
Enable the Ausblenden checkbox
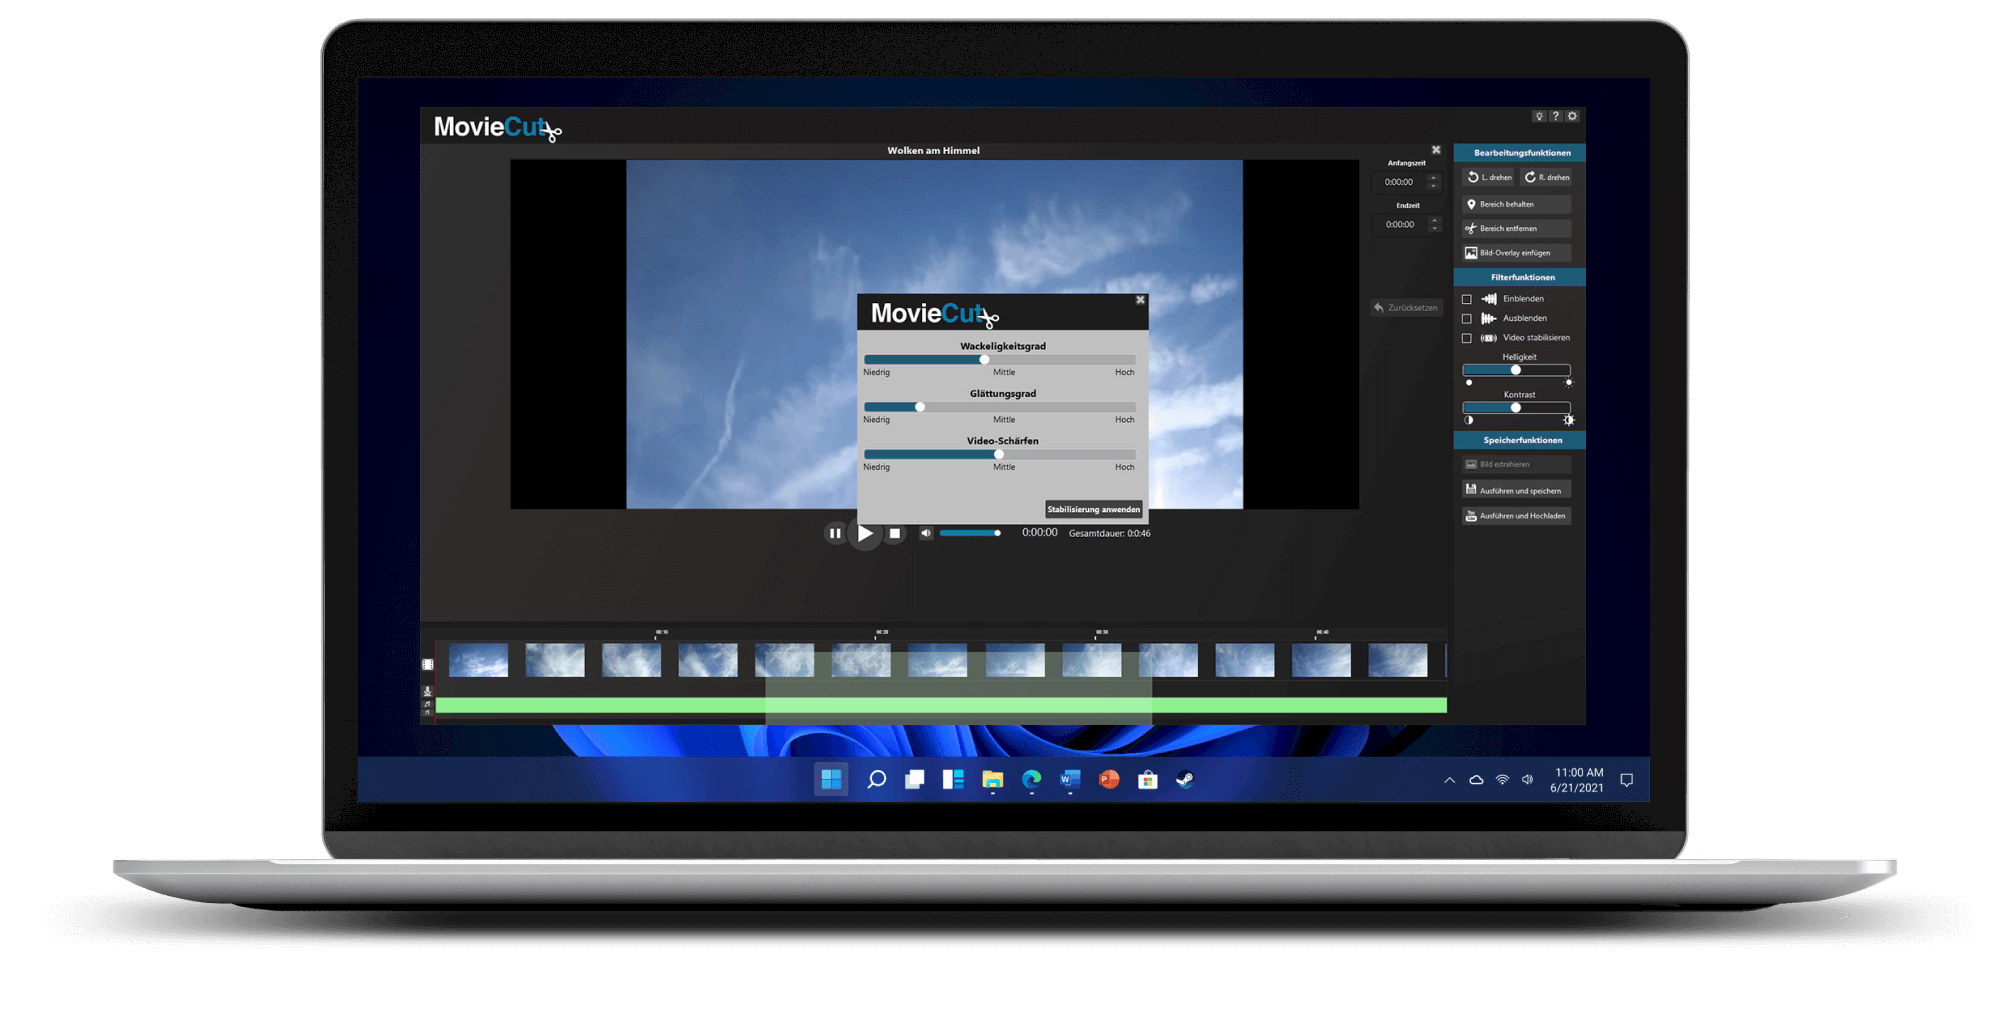coord(1467,319)
